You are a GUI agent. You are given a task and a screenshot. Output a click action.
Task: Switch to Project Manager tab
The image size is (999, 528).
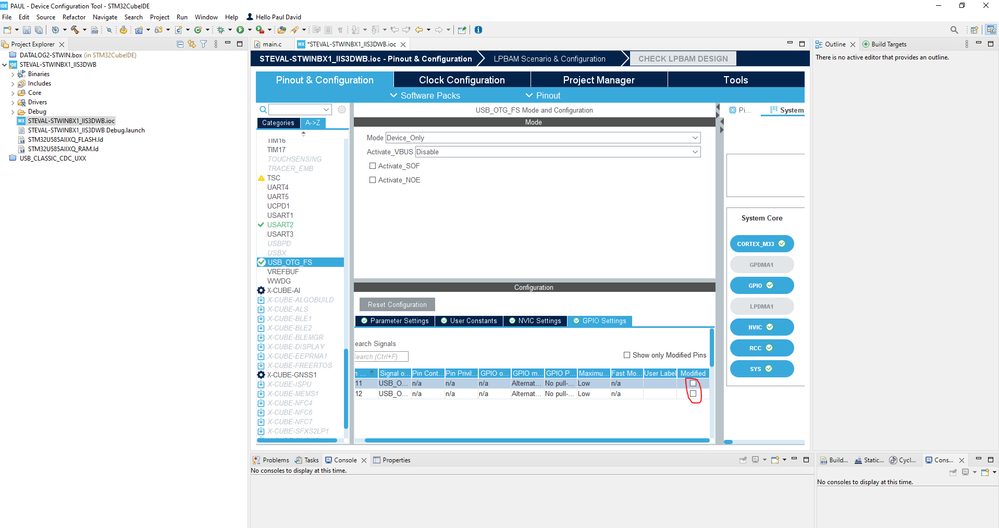click(599, 80)
